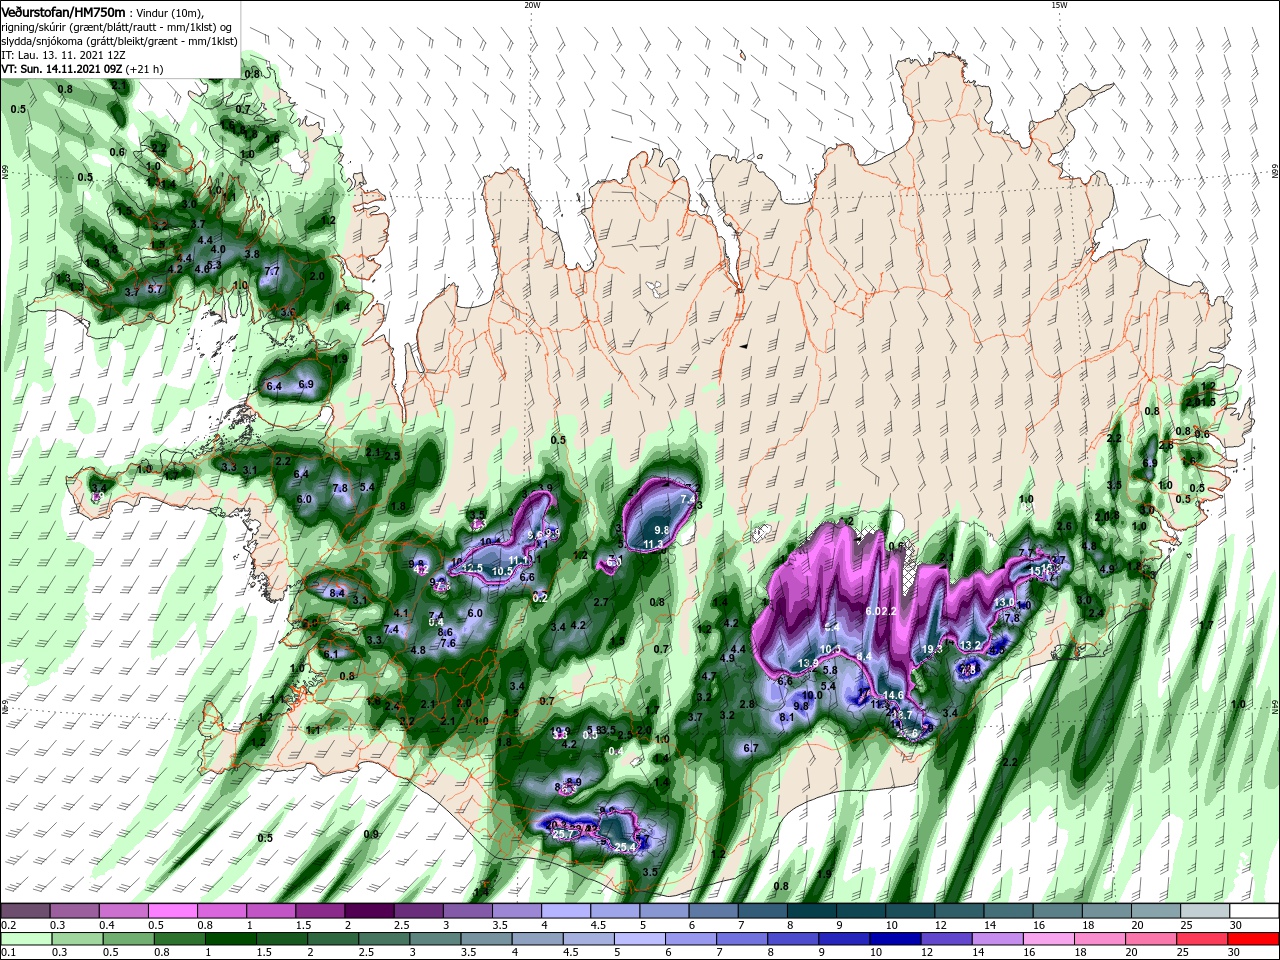
Task: Click the light lavender swatch between 4 and 4.5, upper legend
Action: 566,910
